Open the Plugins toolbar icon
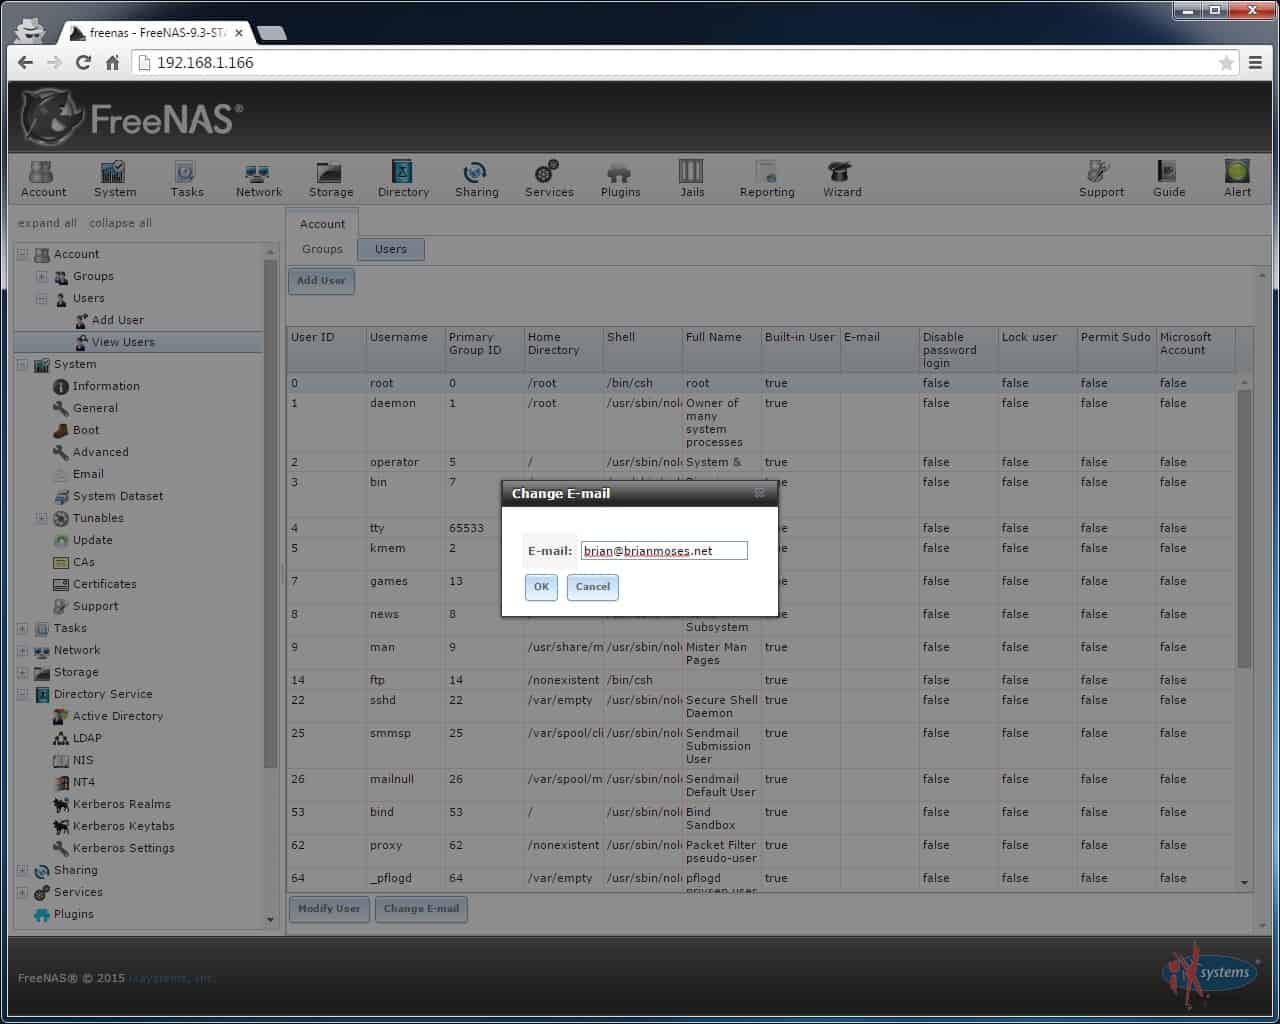This screenshot has width=1280, height=1024. pyautogui.click(x=620, y=172)
